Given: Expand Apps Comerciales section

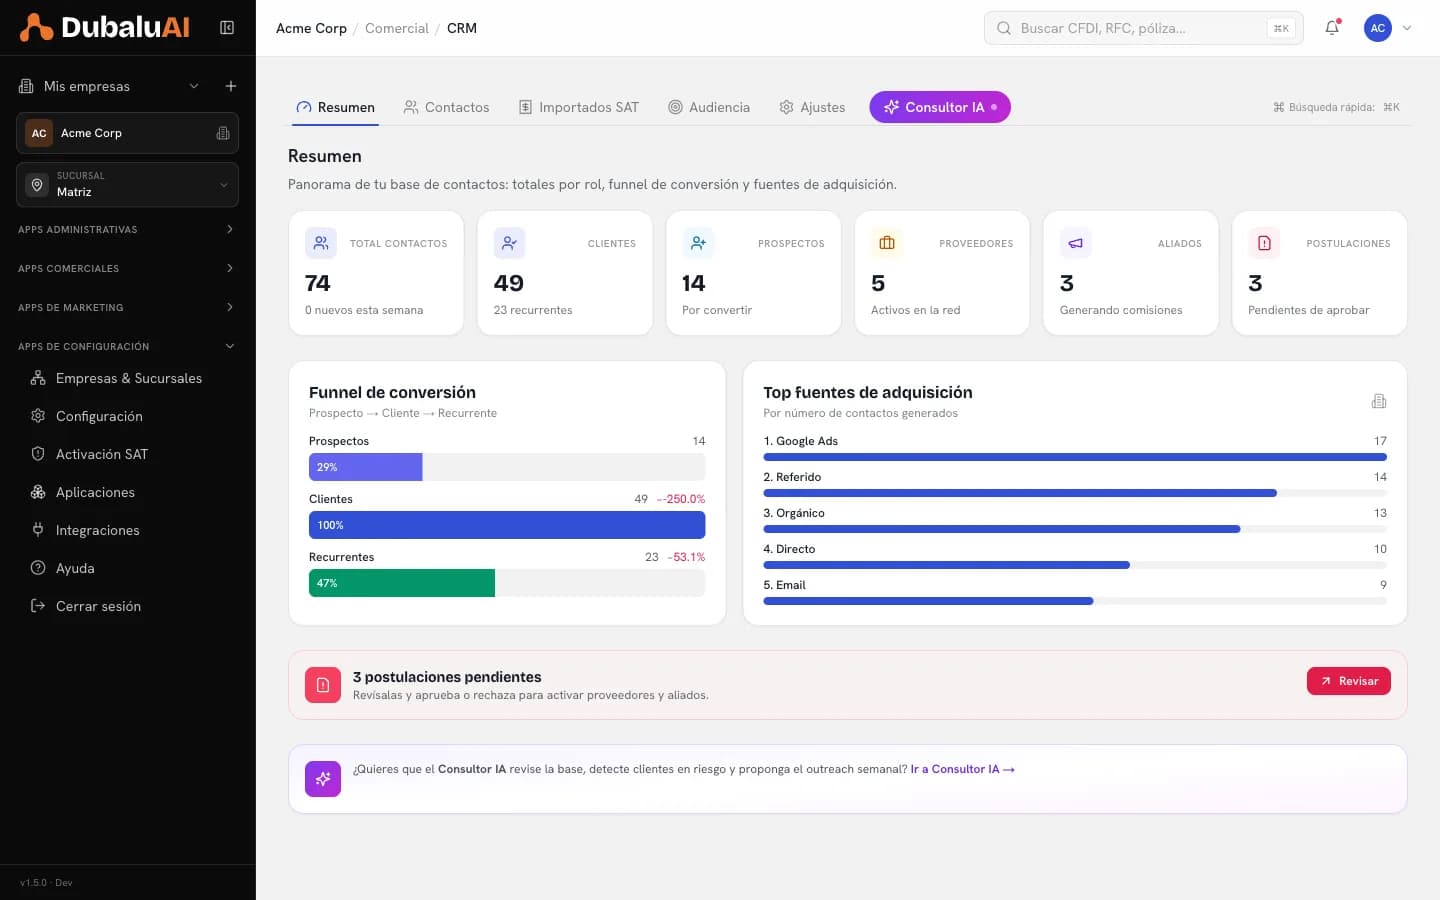Looking at the screenshot, I should [x=127, y=268].
